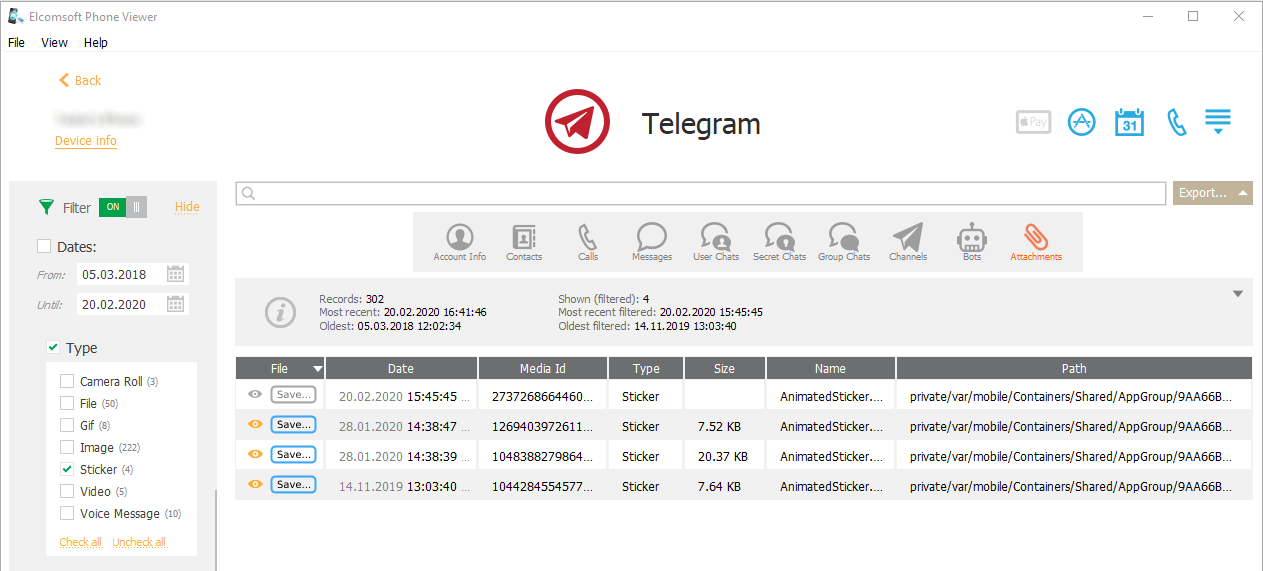
Task: Open the Account Info section
Action: point(459,242)
